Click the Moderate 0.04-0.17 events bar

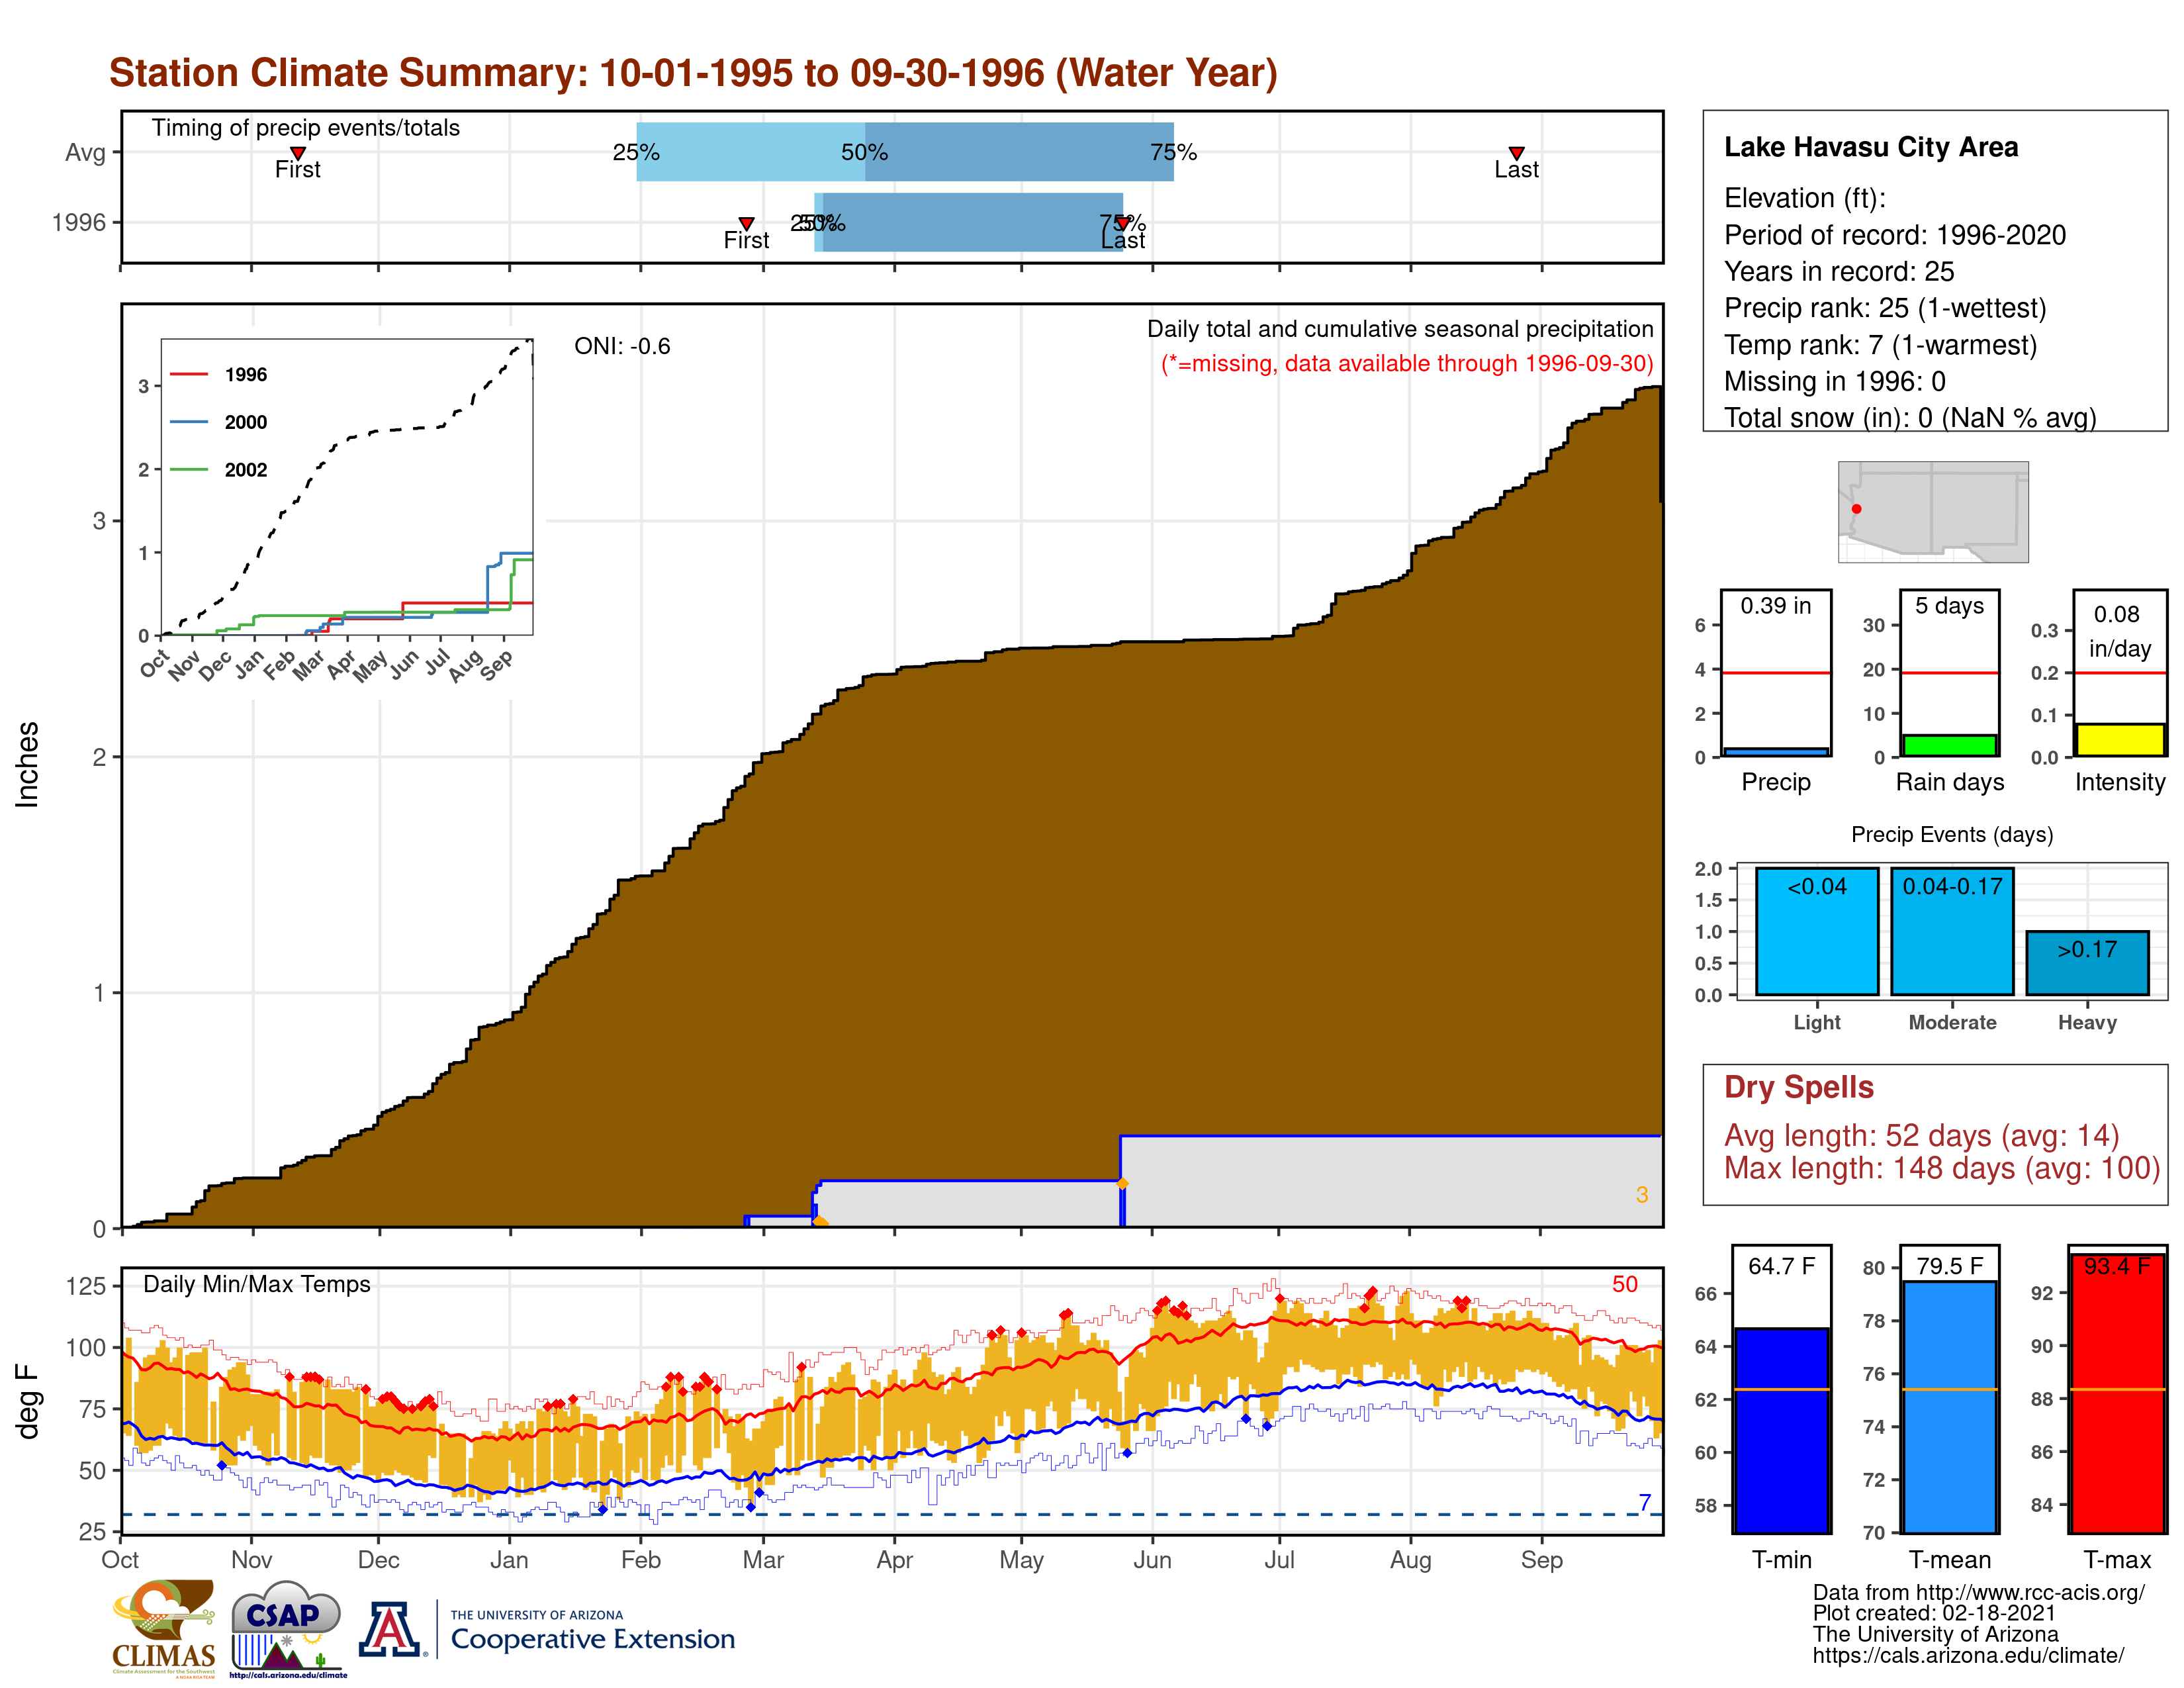[1952, 931]
